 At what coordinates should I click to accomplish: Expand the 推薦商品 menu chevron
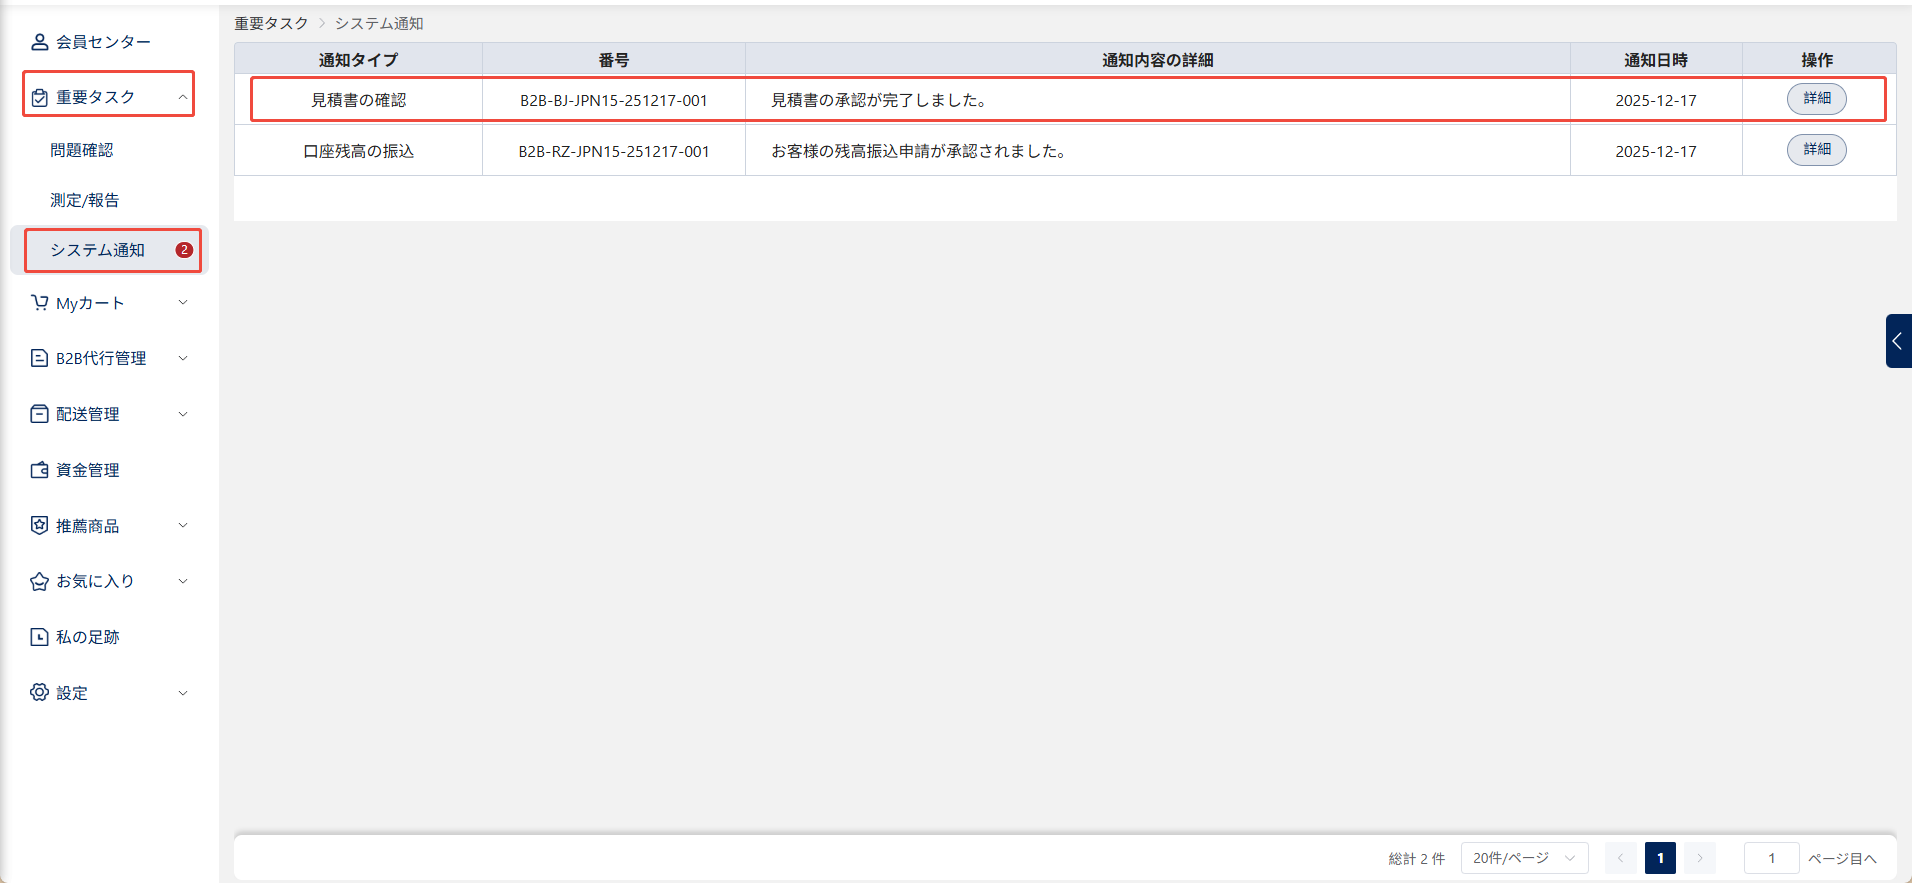pos(183,525)
